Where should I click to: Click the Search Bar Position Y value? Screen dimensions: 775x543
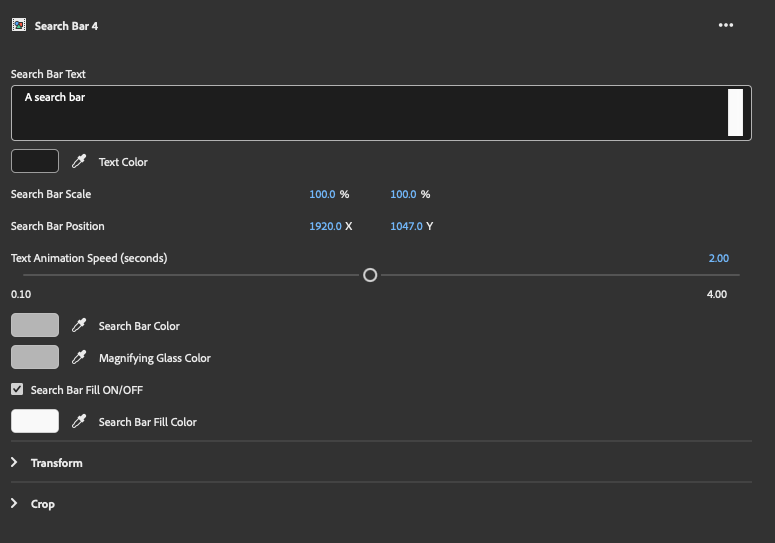tap(406, 226)
